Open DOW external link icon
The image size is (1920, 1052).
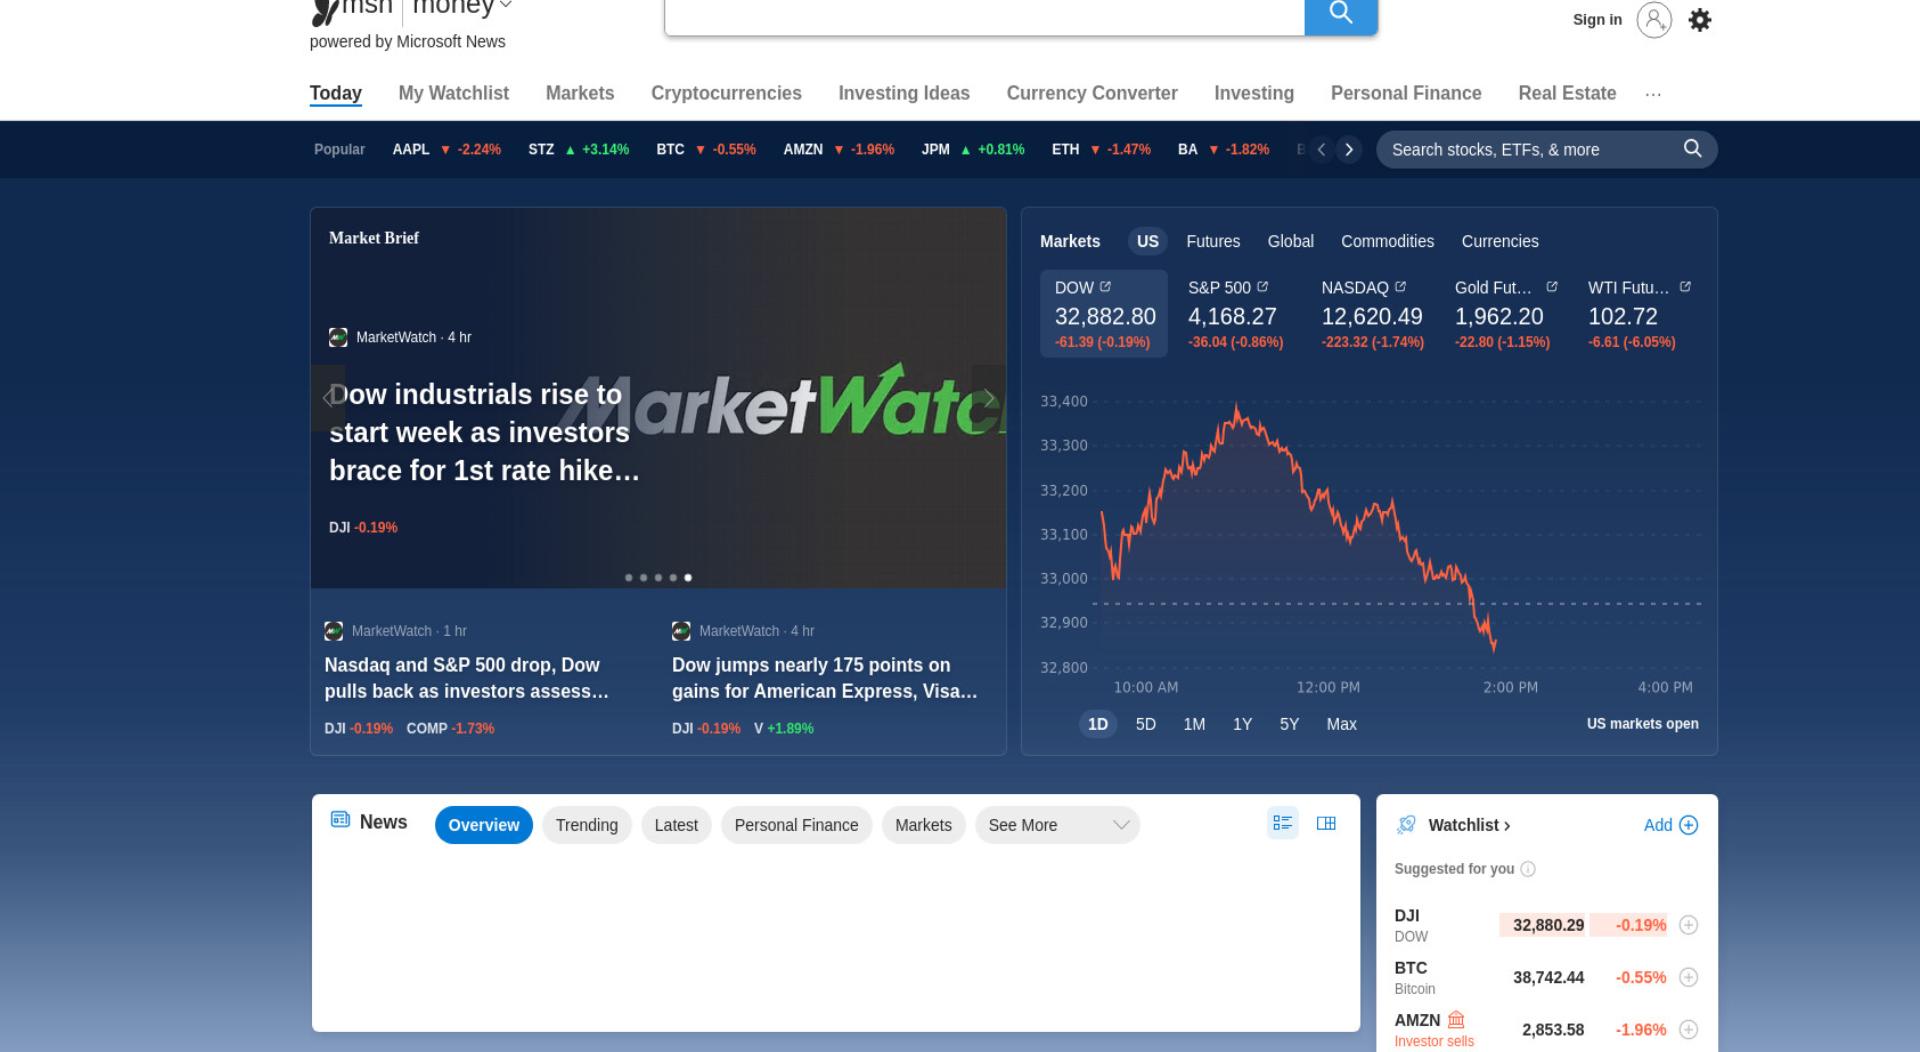pos(1105,287)
